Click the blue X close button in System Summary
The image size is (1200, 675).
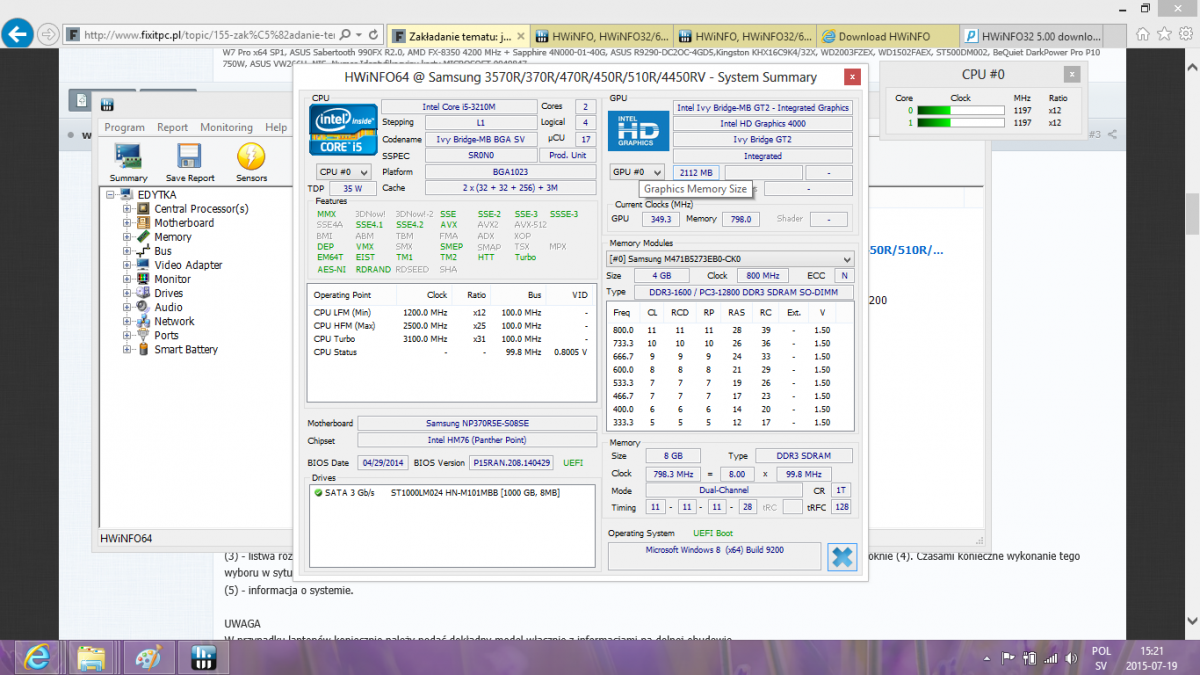point(843,557)
